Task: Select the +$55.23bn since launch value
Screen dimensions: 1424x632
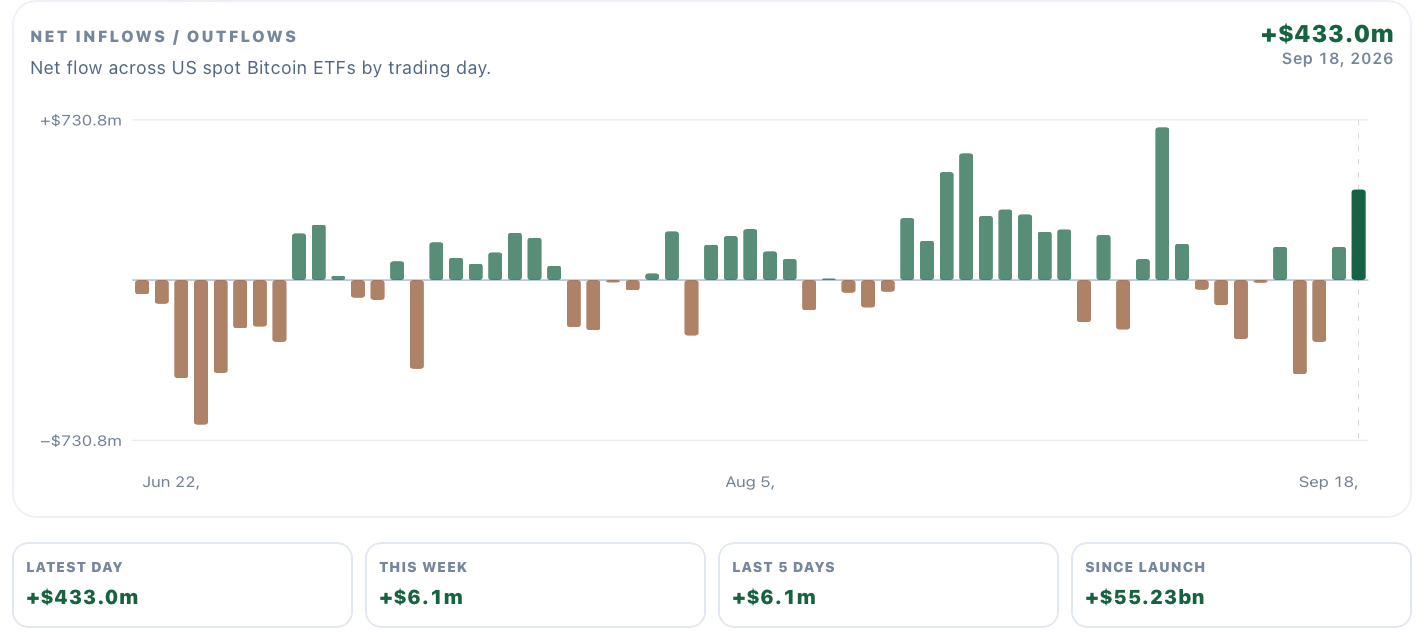Action: [1145, 598]
